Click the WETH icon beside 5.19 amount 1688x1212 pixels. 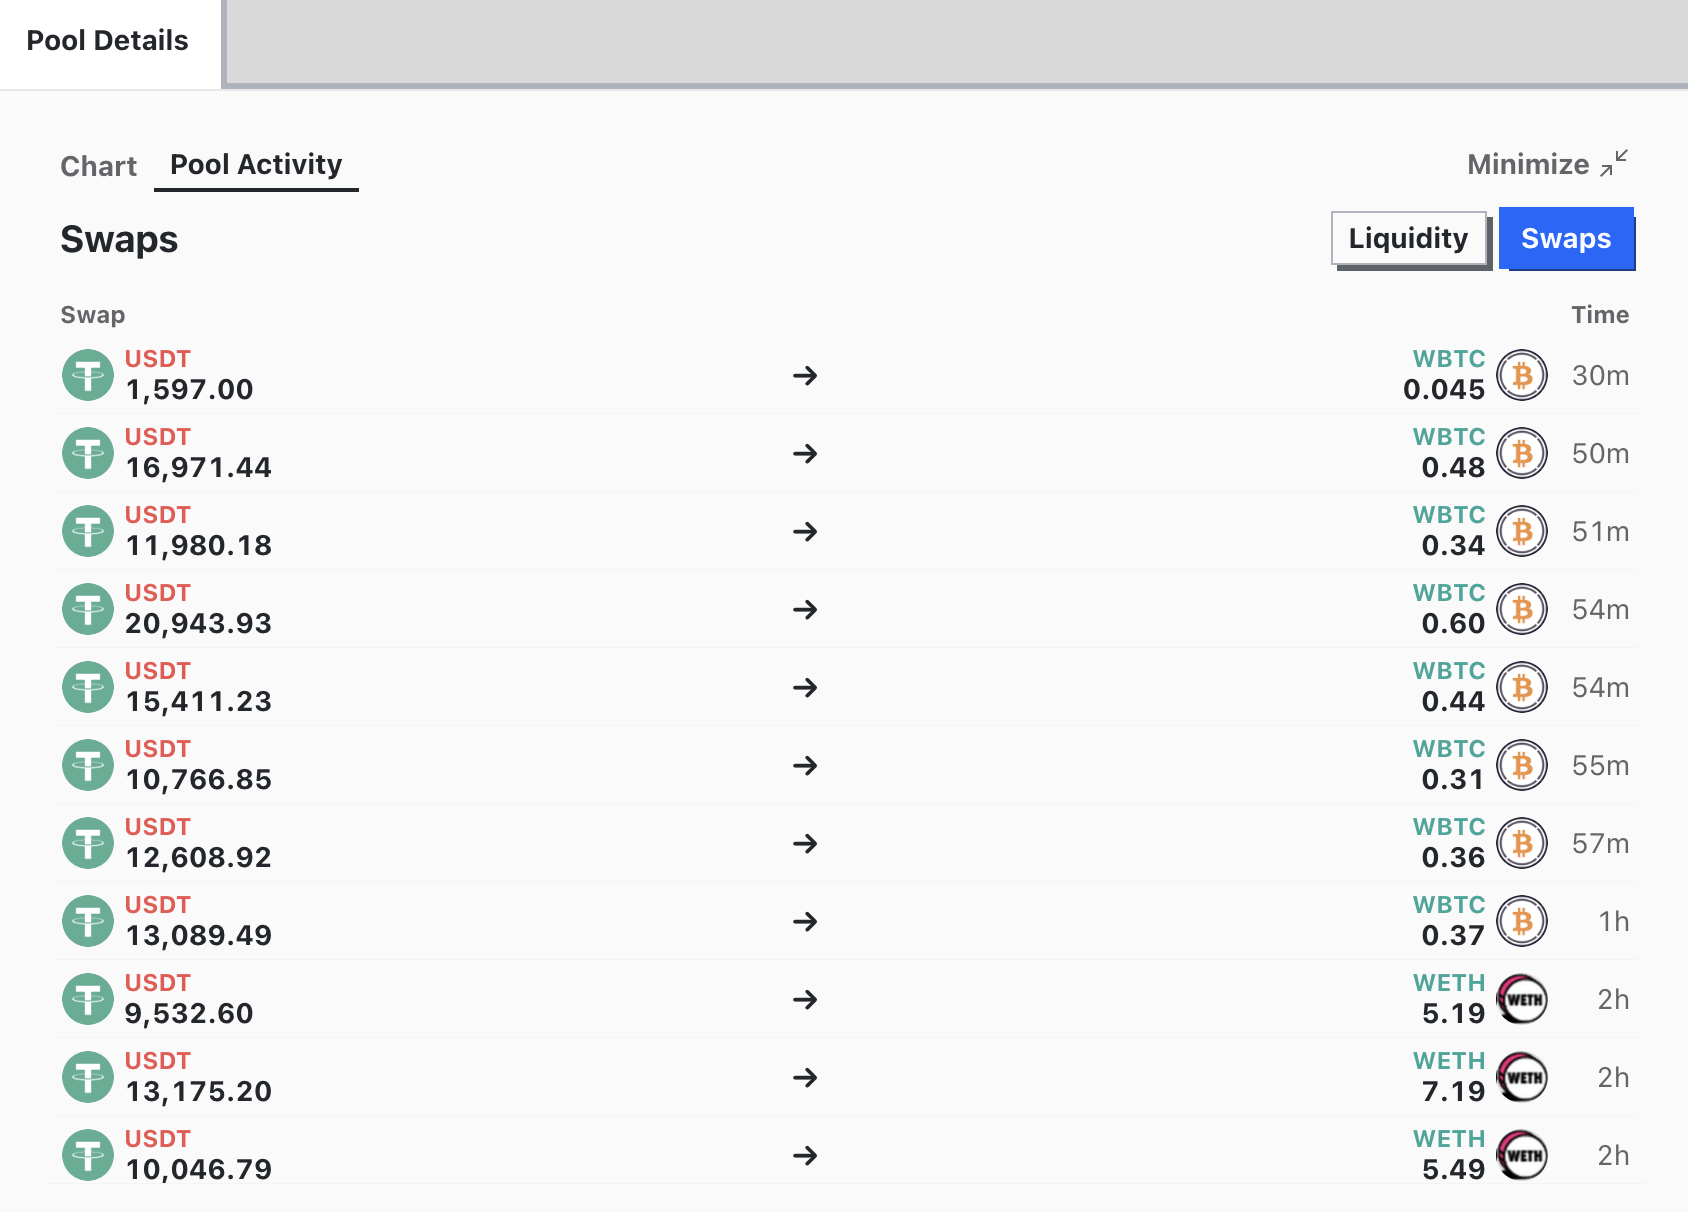point(1521,1000)
